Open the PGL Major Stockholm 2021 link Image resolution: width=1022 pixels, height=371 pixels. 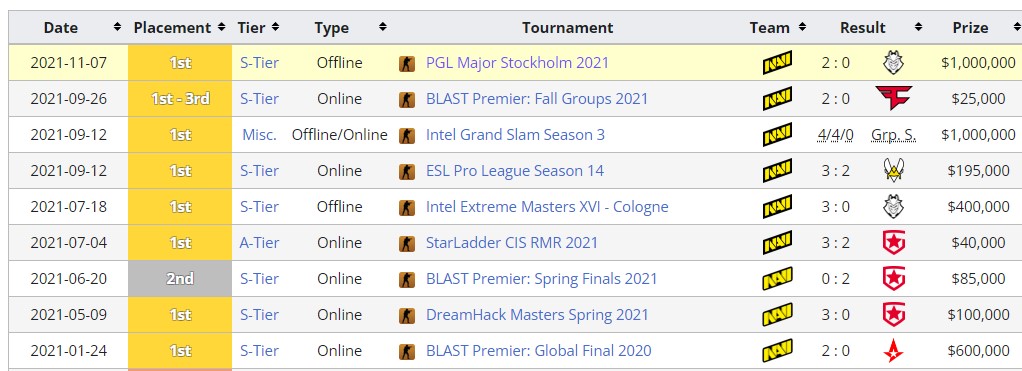pos(517,63)
